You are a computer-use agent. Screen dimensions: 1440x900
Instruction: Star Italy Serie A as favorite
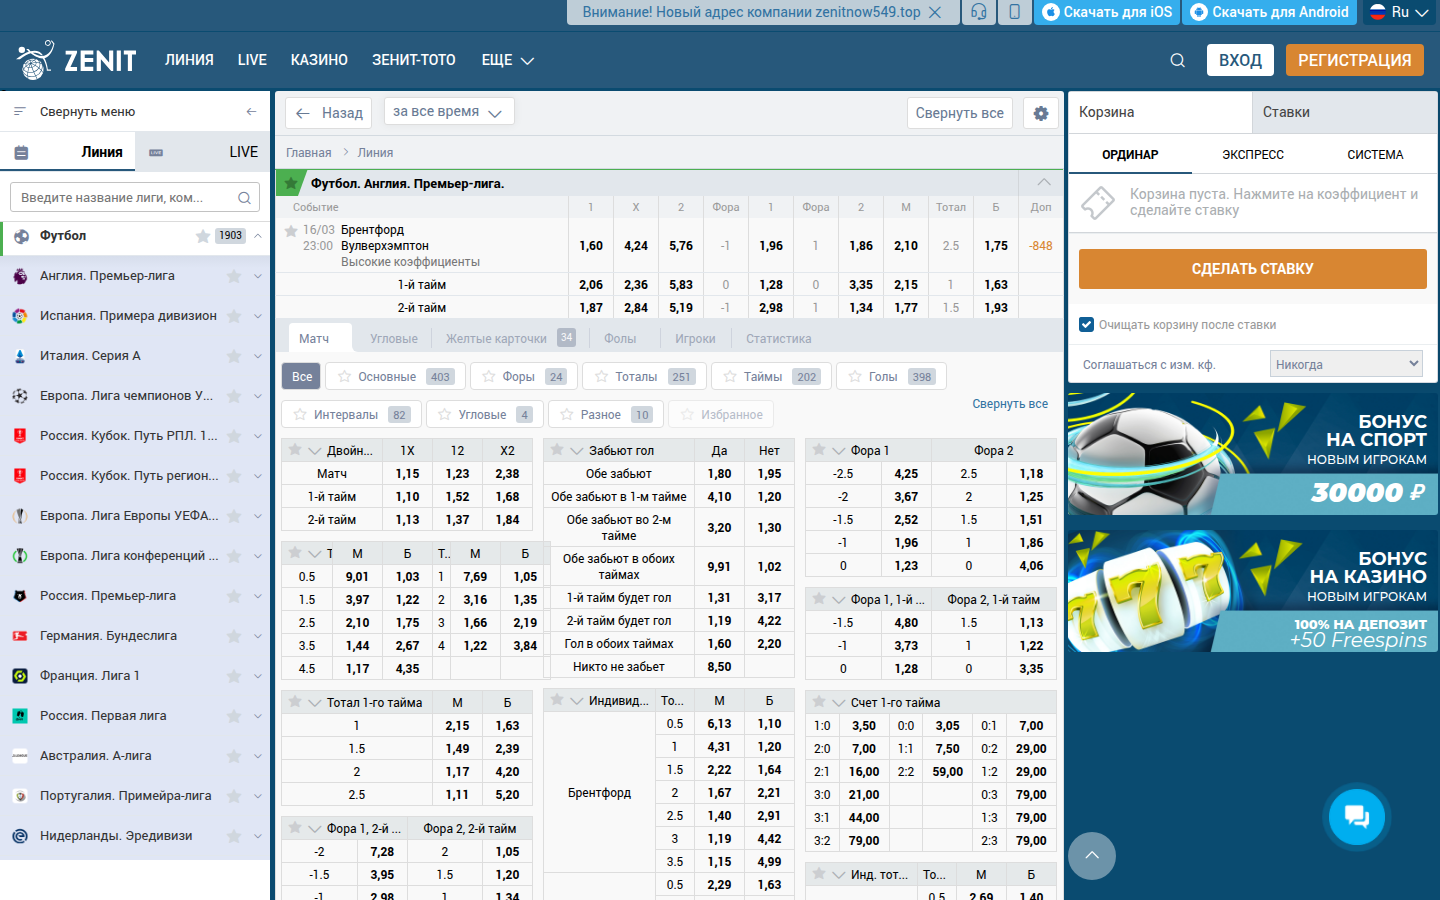pos(234,356)
